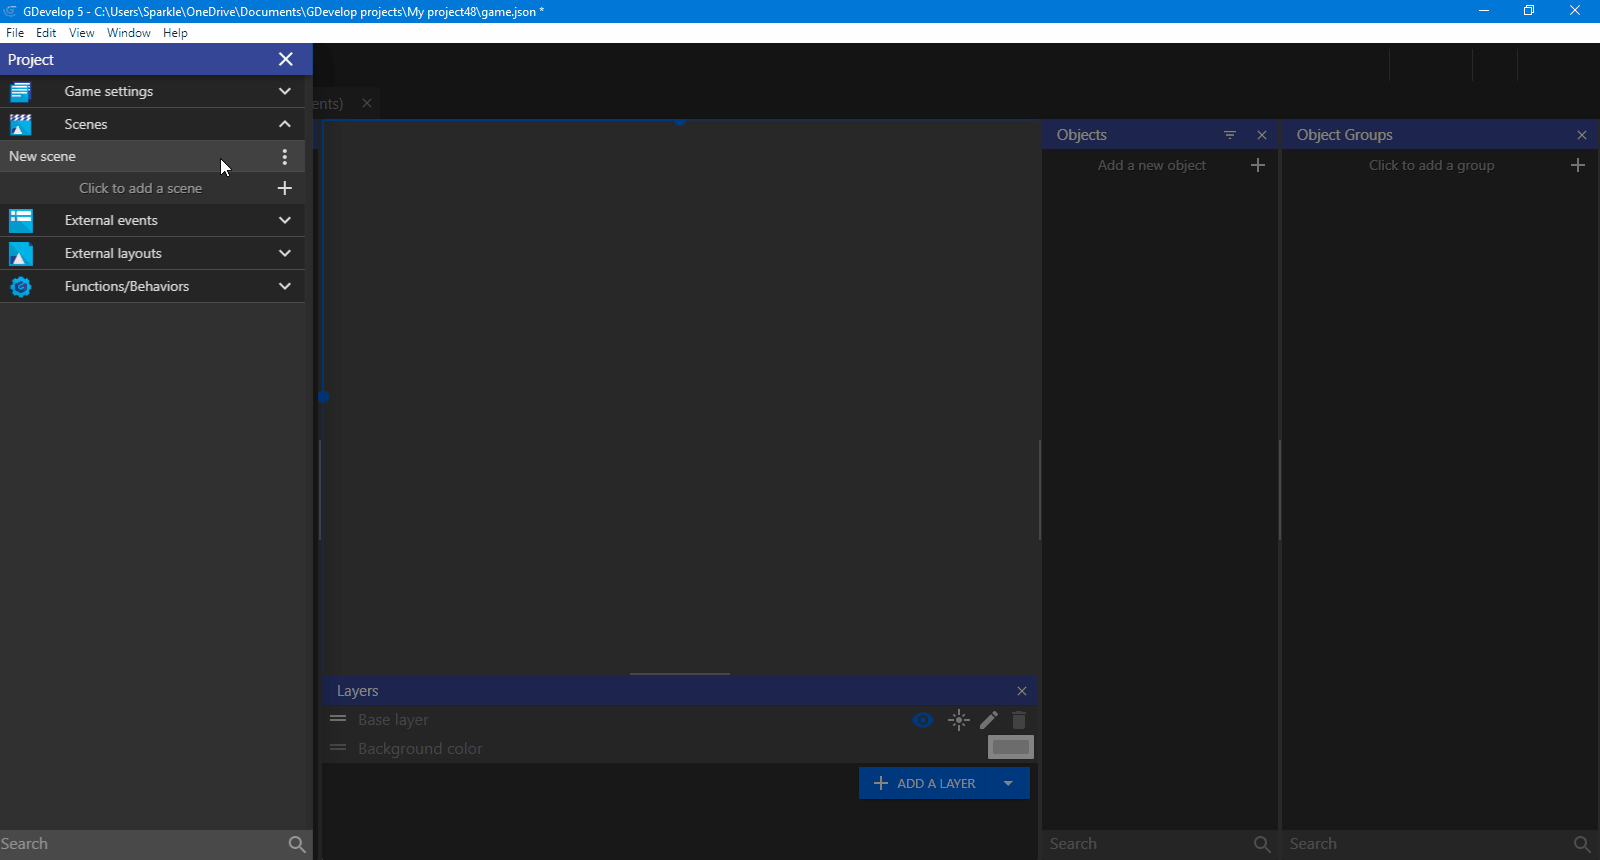Expand the External events section
The image size is (1600, 860).
click(x=285, y=220)
